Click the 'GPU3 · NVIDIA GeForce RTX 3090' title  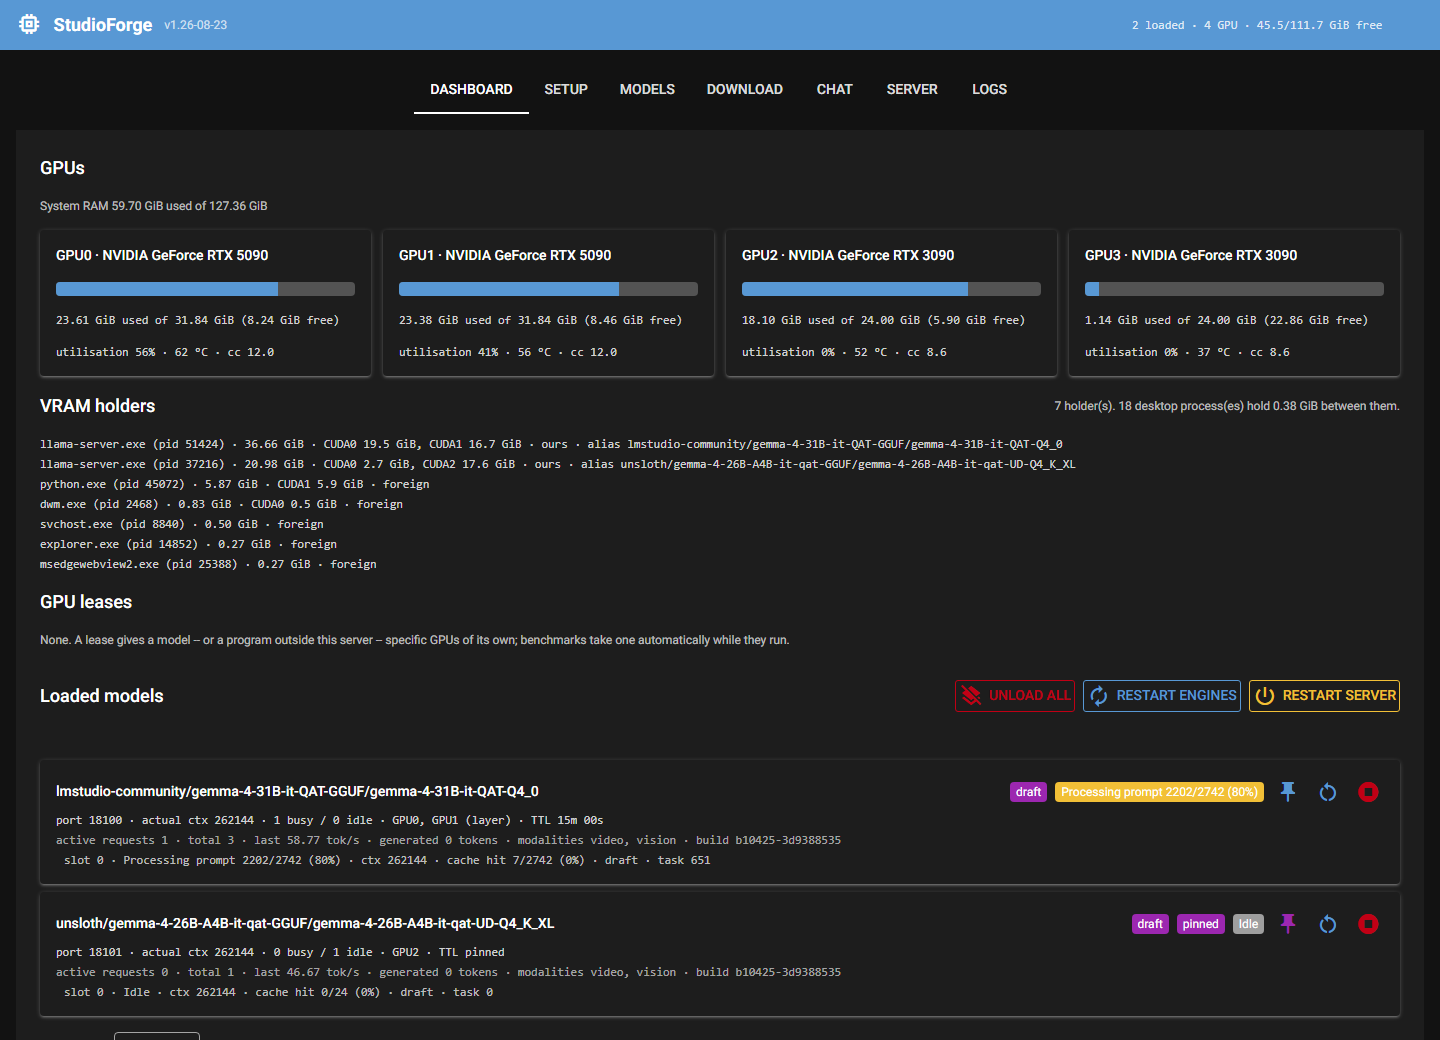[x=1191, y=255]
